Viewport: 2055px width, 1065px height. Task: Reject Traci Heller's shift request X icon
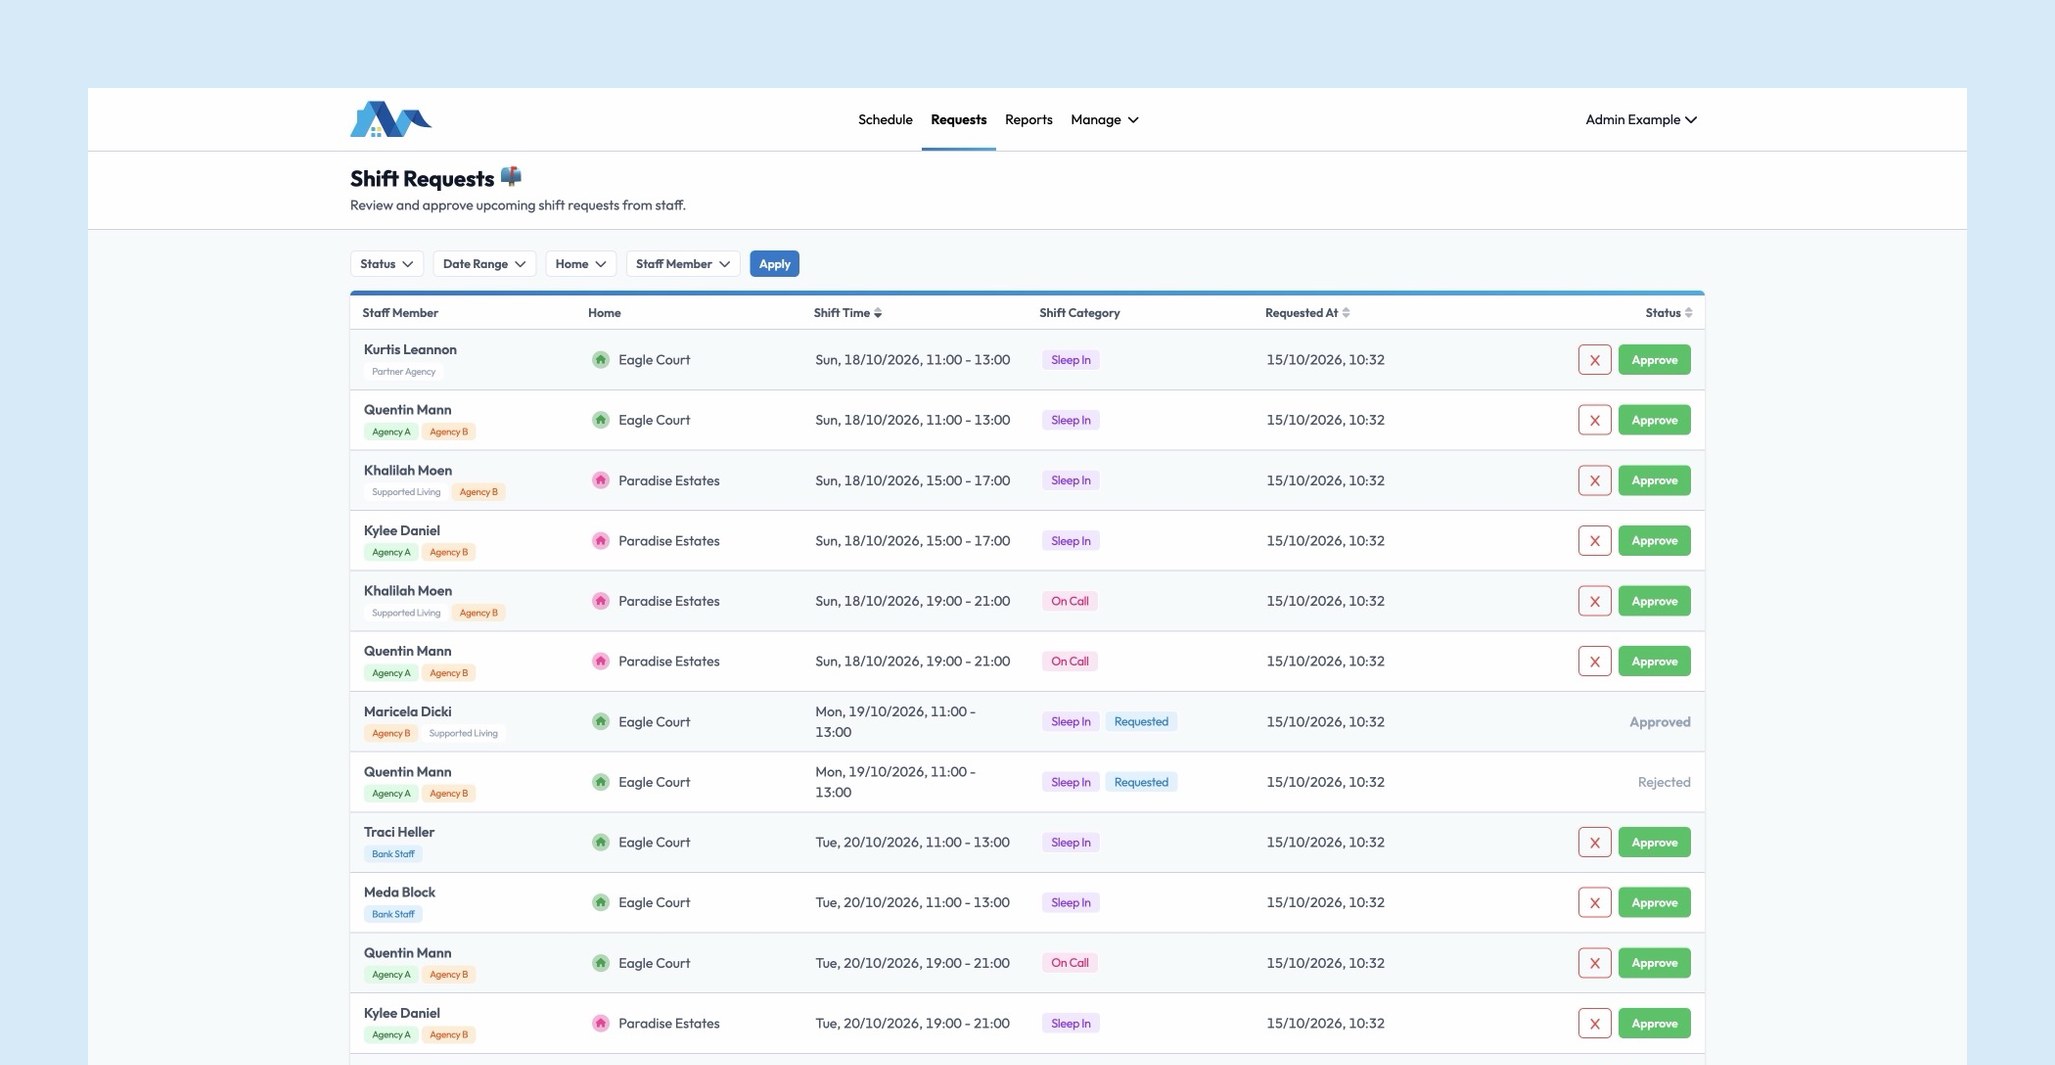[x=1594, y=842]
